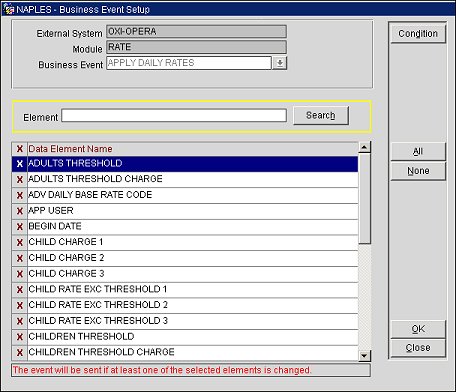
Task: Click the None button
Action: [x=418, y=171]
